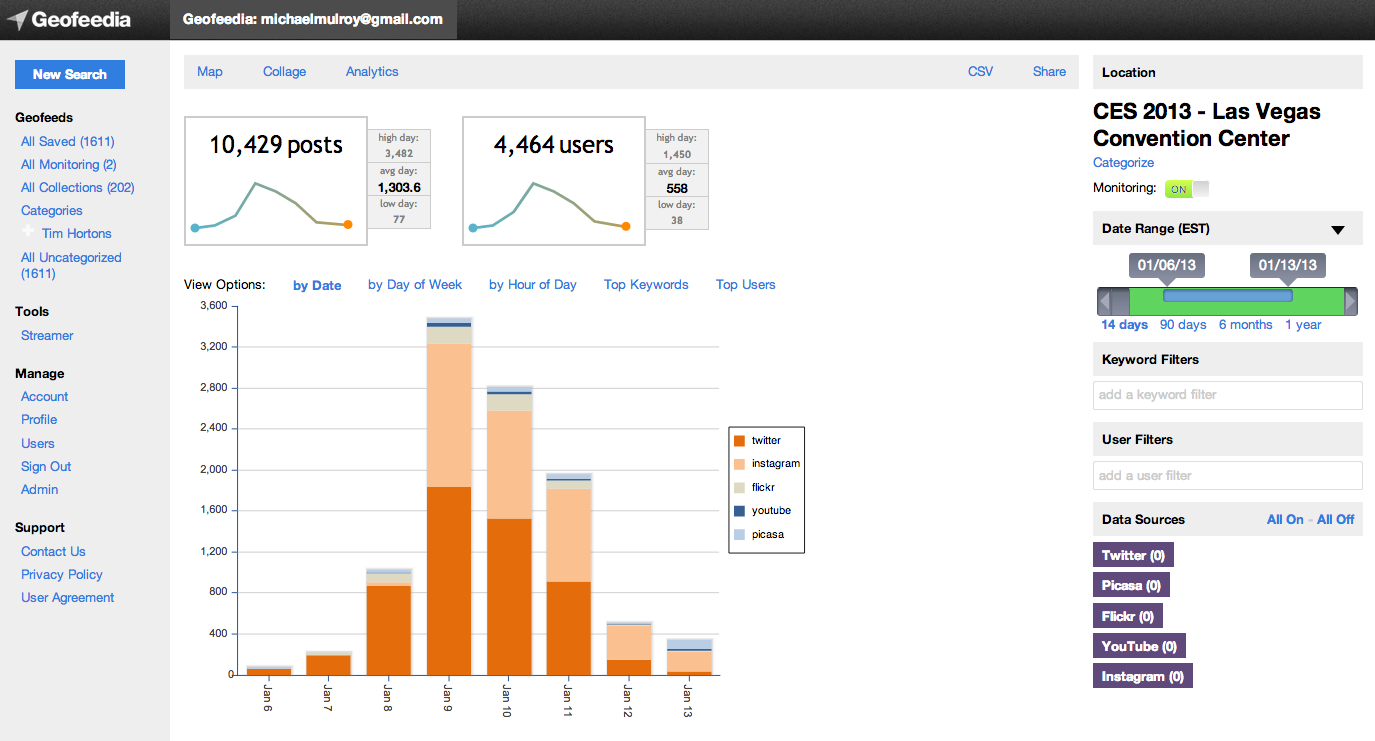The image size is (1375, 741).
Task: Click the Geofeedia arrow logo
Action: (x=17, y=19)
